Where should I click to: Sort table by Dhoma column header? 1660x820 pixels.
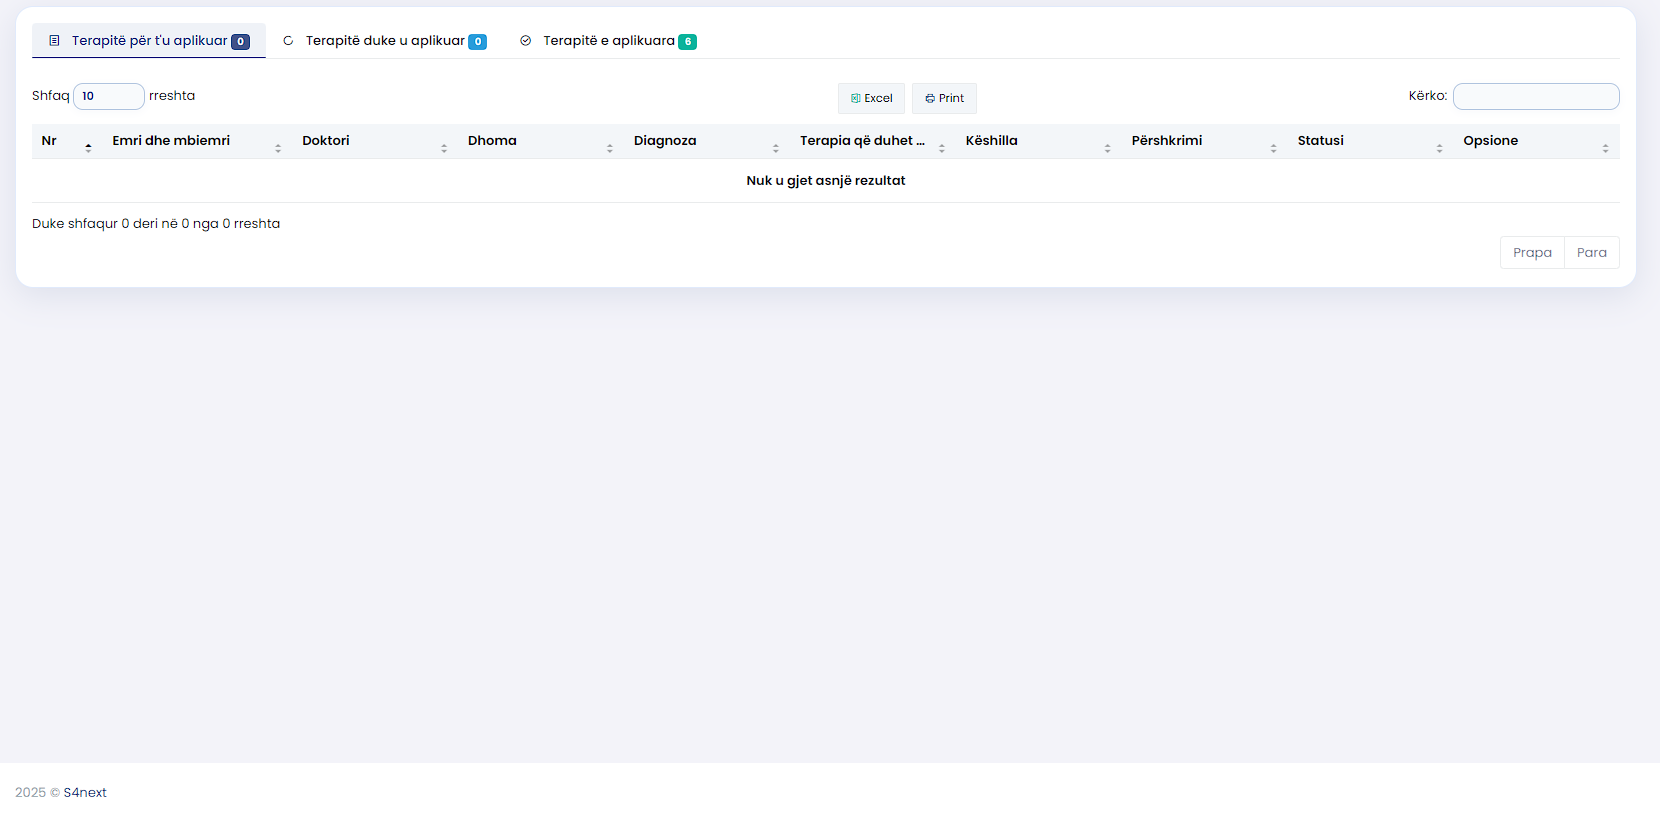coord(492,141)
